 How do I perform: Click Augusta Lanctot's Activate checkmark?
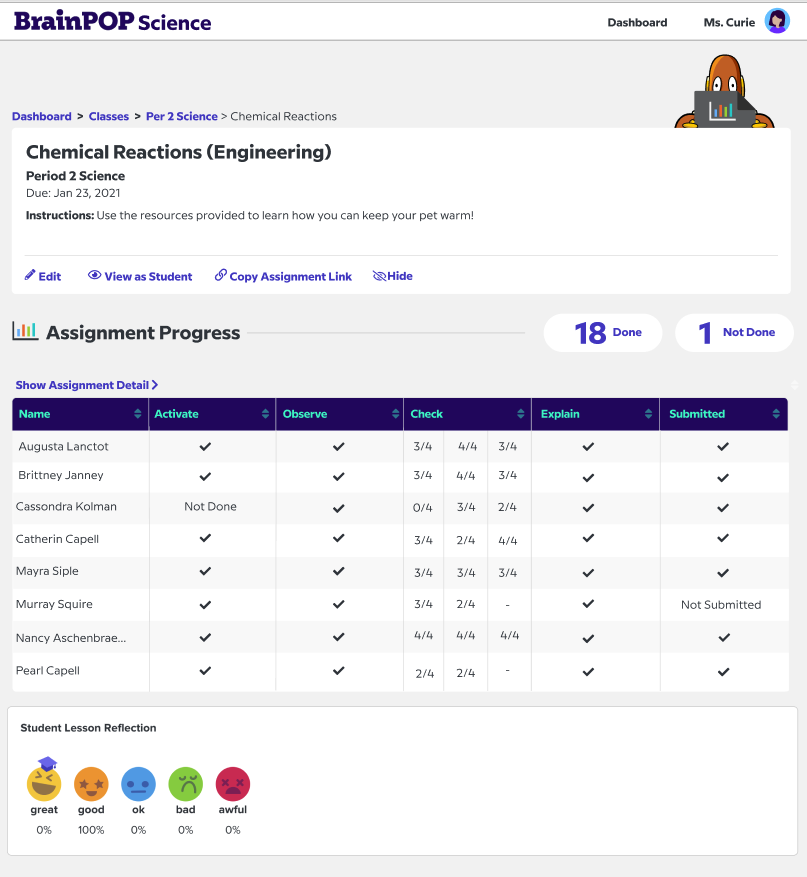[205, 446]
